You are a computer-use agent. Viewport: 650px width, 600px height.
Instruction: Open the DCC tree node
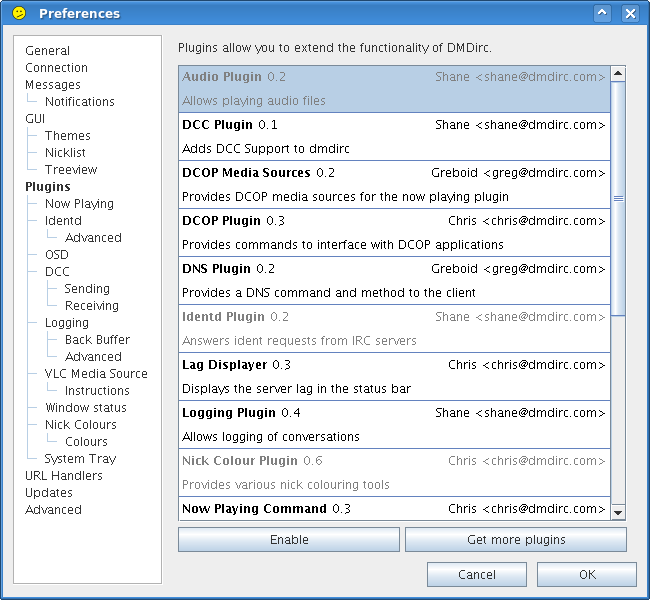pos(57,272)
